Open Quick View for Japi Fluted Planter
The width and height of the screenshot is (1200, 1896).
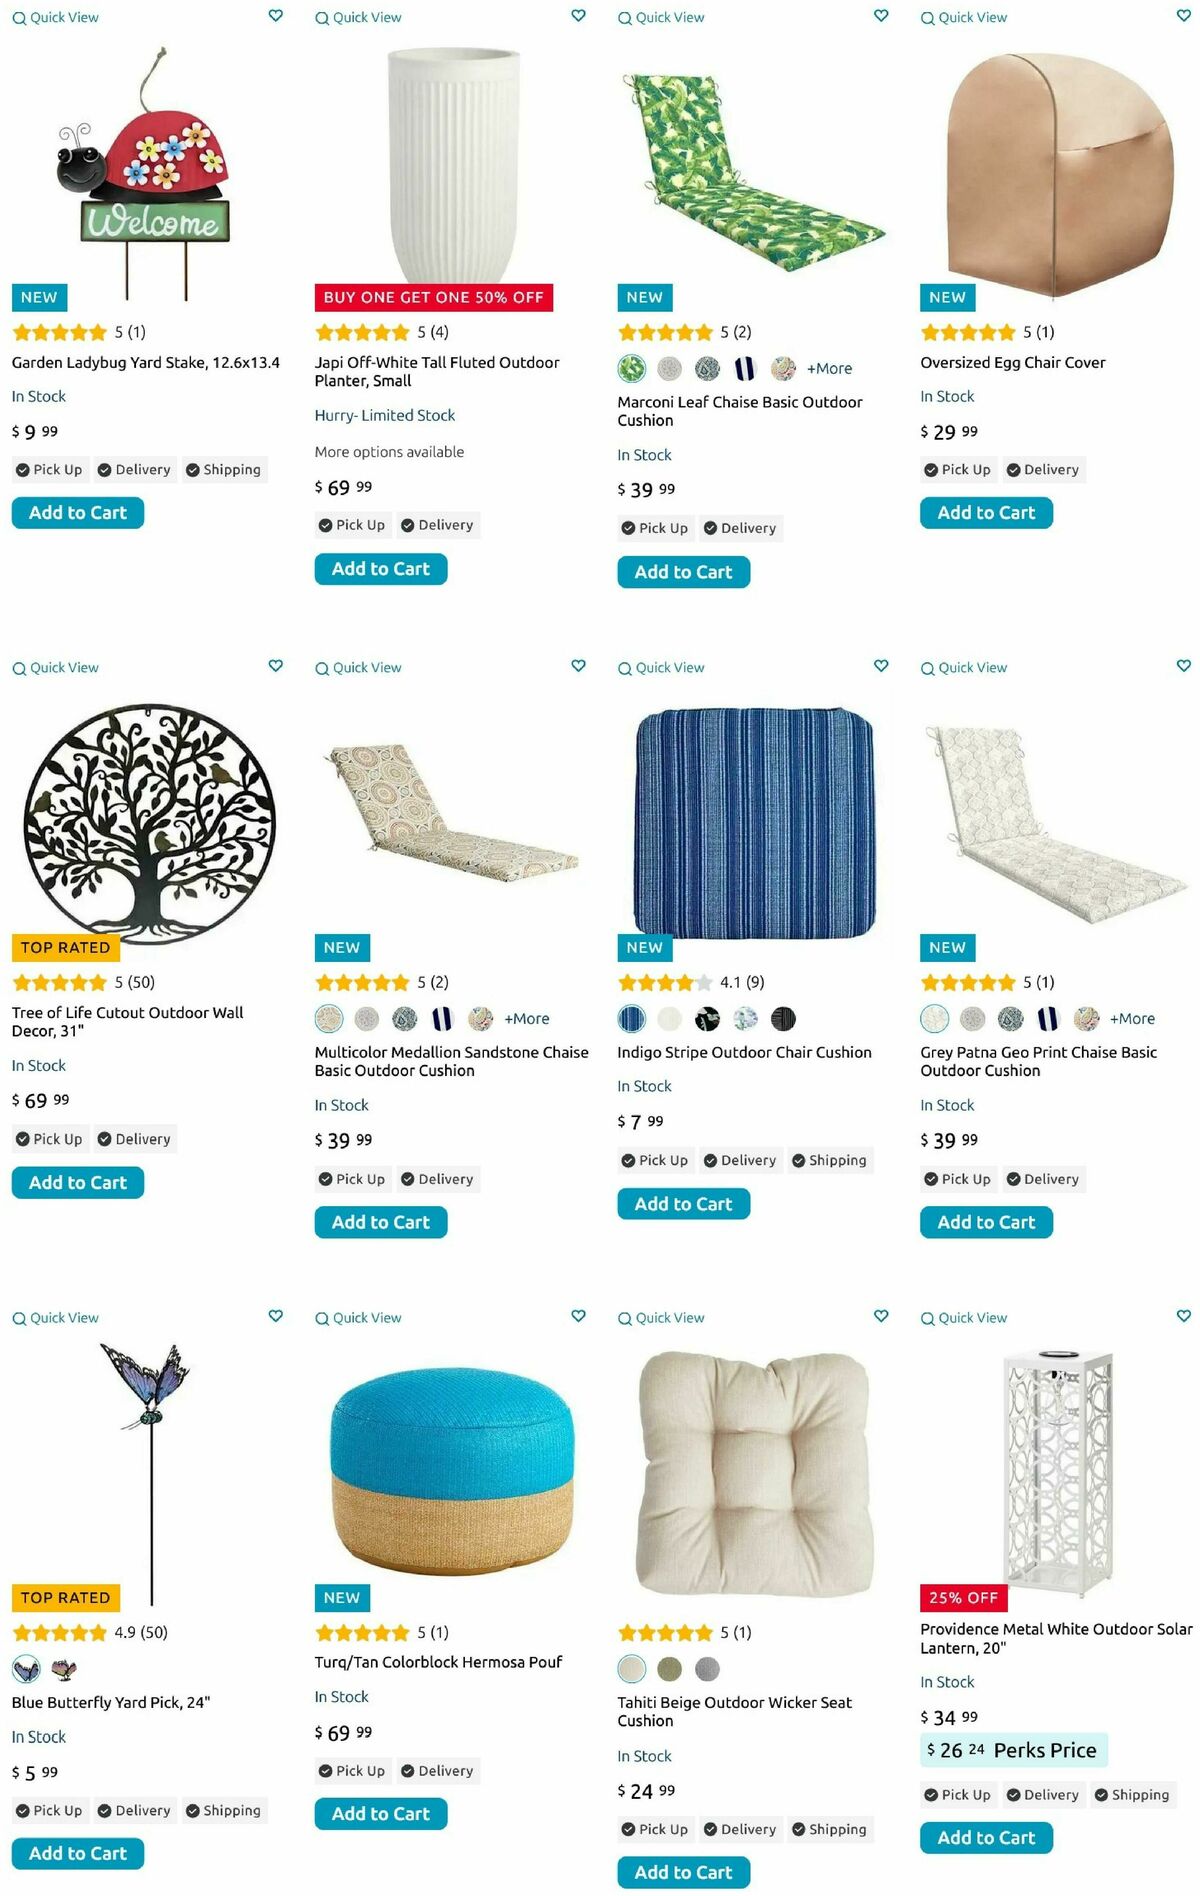pyautogui.click(x=358, y=17)
